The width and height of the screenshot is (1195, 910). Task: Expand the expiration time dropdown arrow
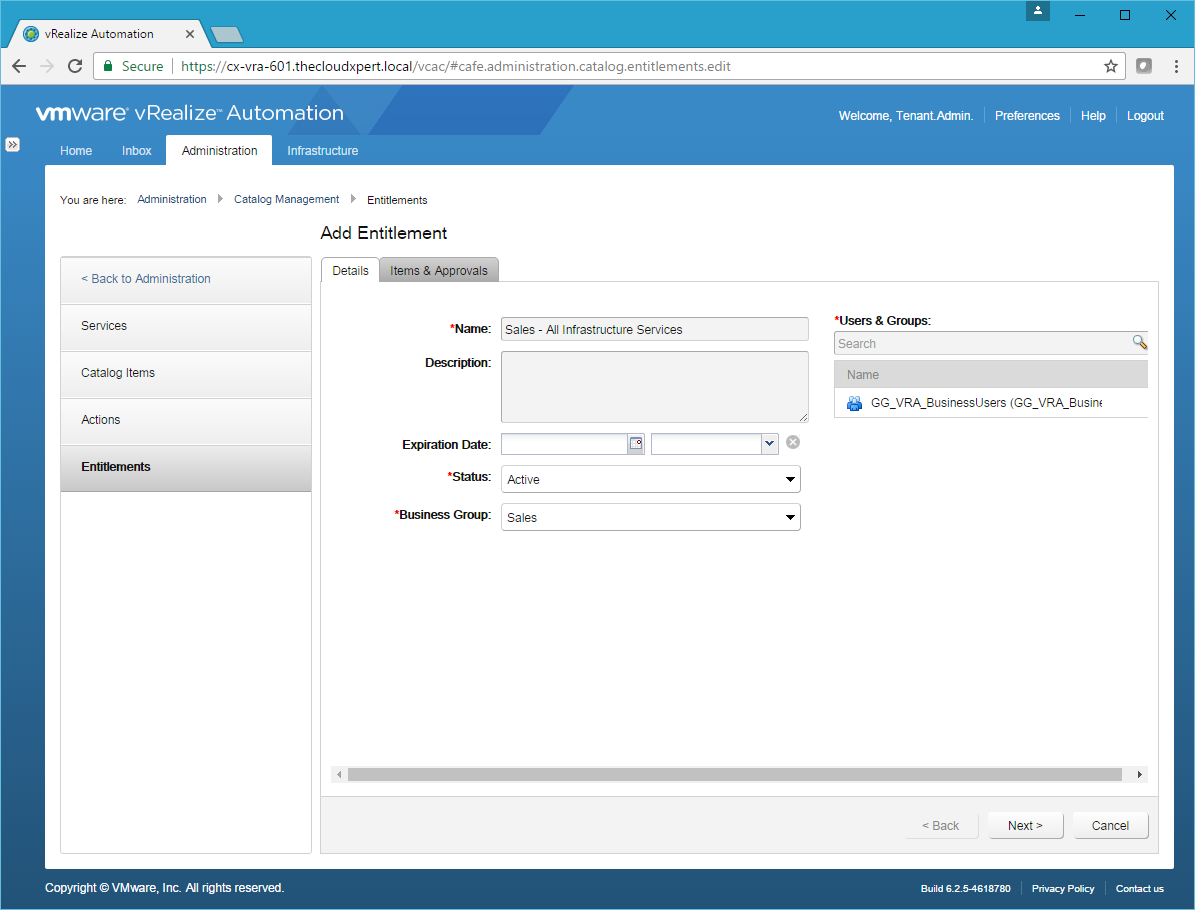coord(768,444)
